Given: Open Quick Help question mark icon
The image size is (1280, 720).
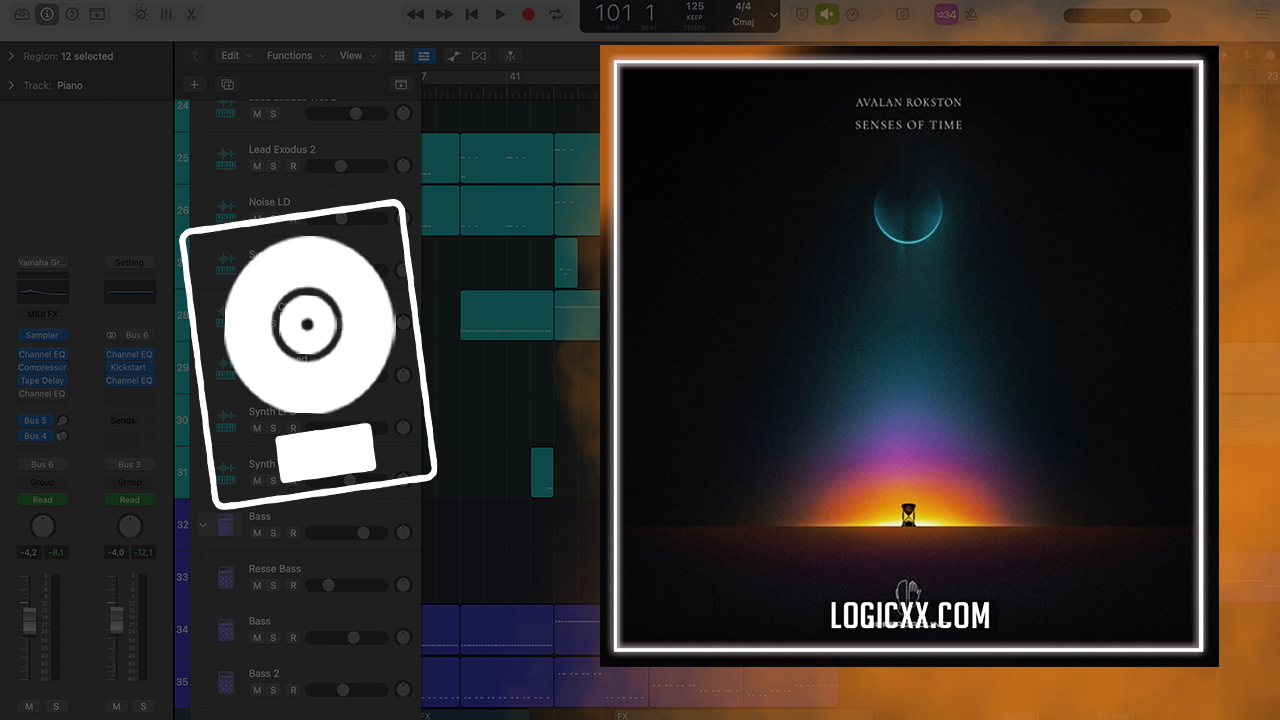Looking at the screenshot, I should point(72,14).
